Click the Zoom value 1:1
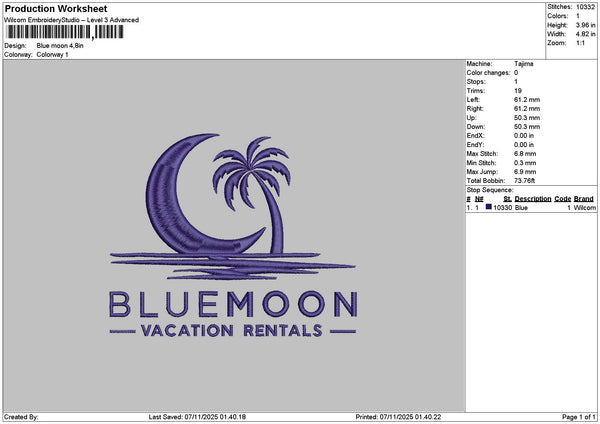This screenshot has width=600, height=424. 580,43
